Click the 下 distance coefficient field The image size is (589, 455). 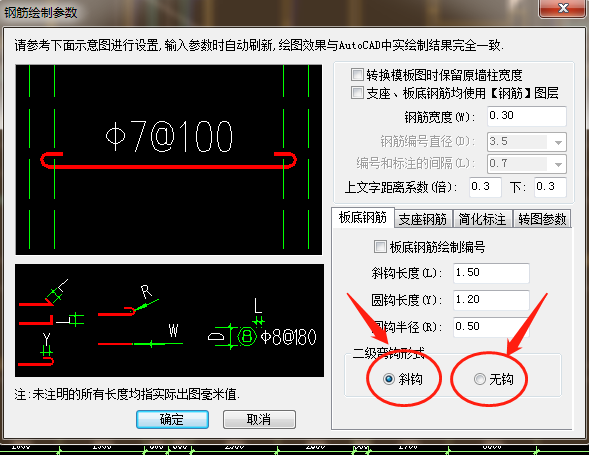click(550, 187)
